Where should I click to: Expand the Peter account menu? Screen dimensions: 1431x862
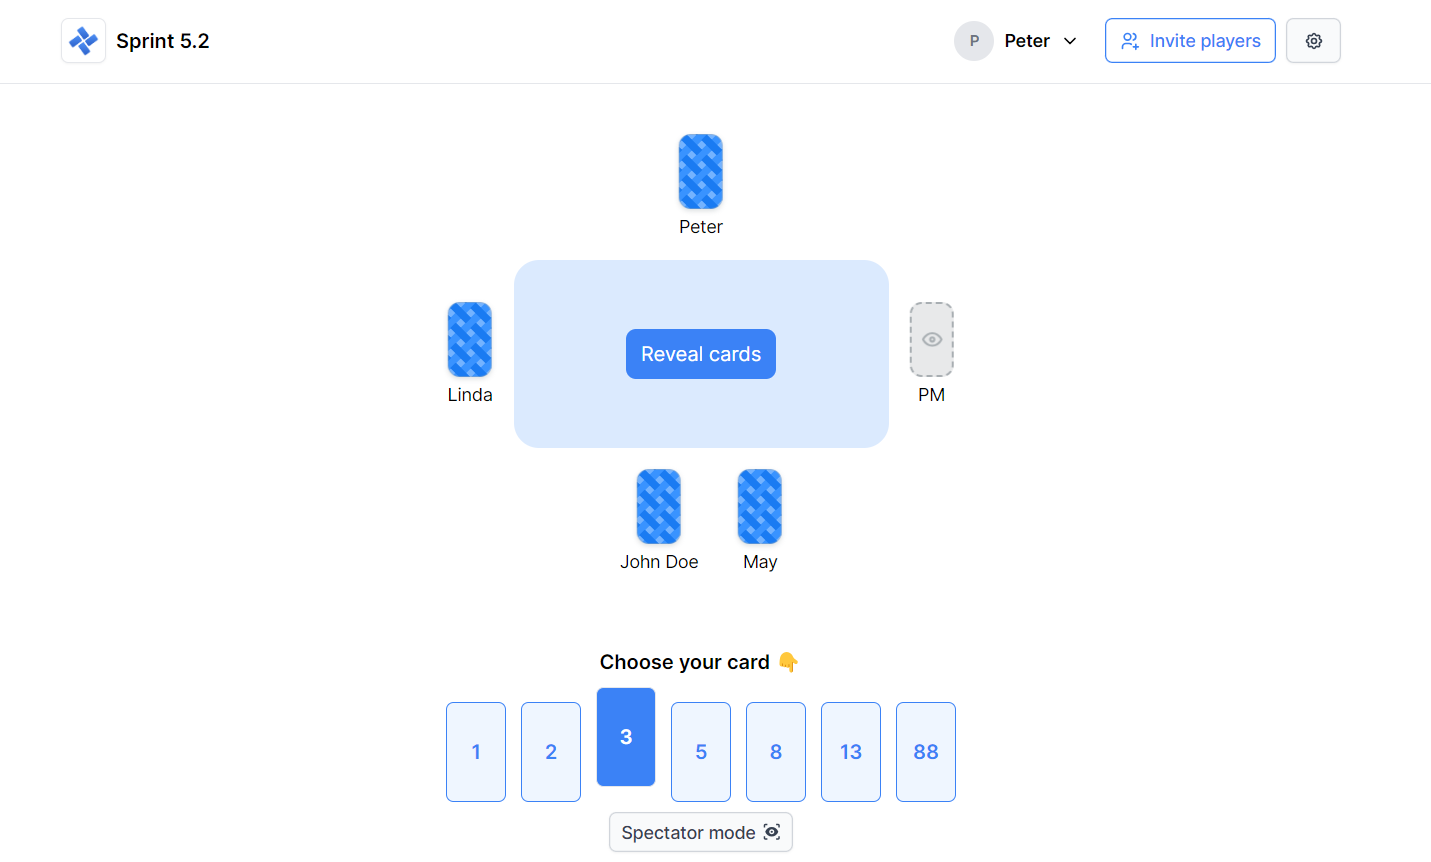pos(1017,40)
